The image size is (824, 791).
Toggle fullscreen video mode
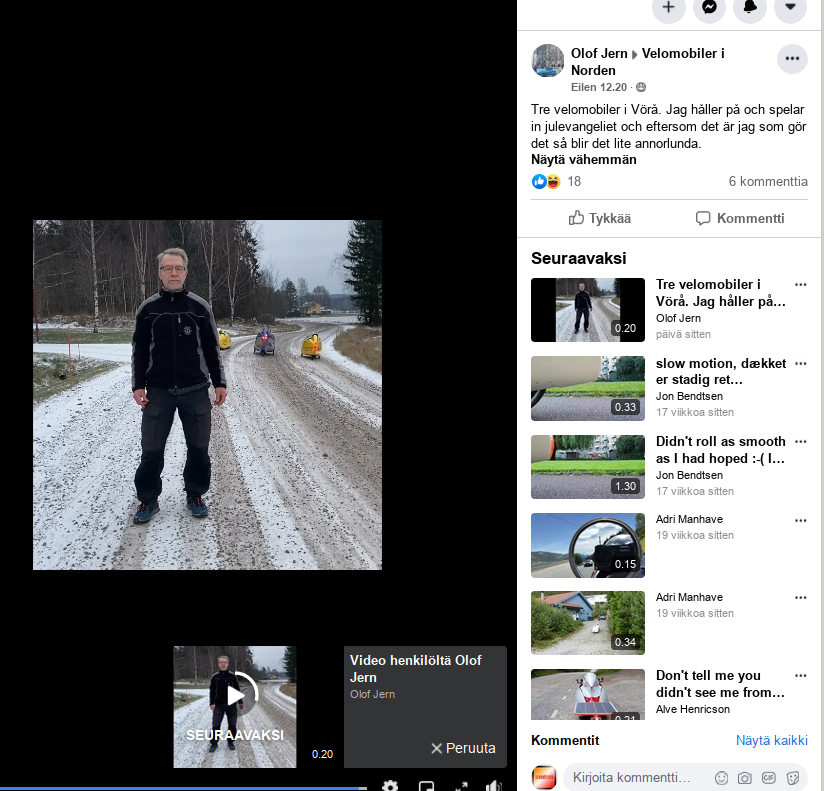pos(461,786)
